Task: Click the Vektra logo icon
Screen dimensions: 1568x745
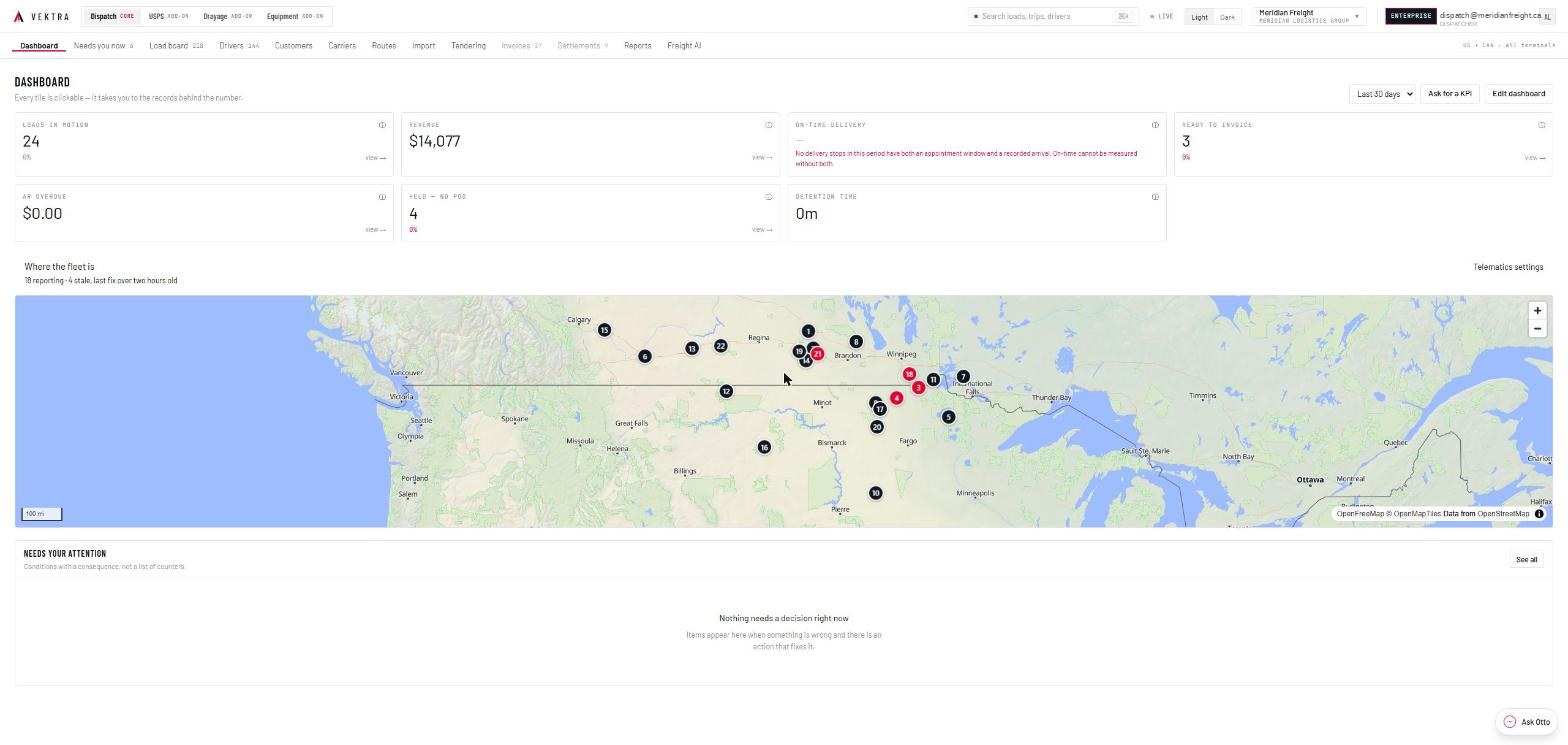Action: [19, 16]
